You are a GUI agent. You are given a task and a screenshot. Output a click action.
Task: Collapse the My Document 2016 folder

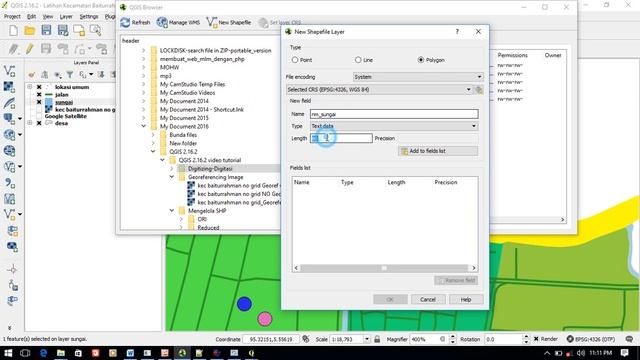pyautogui.click(x=144, y=126)
